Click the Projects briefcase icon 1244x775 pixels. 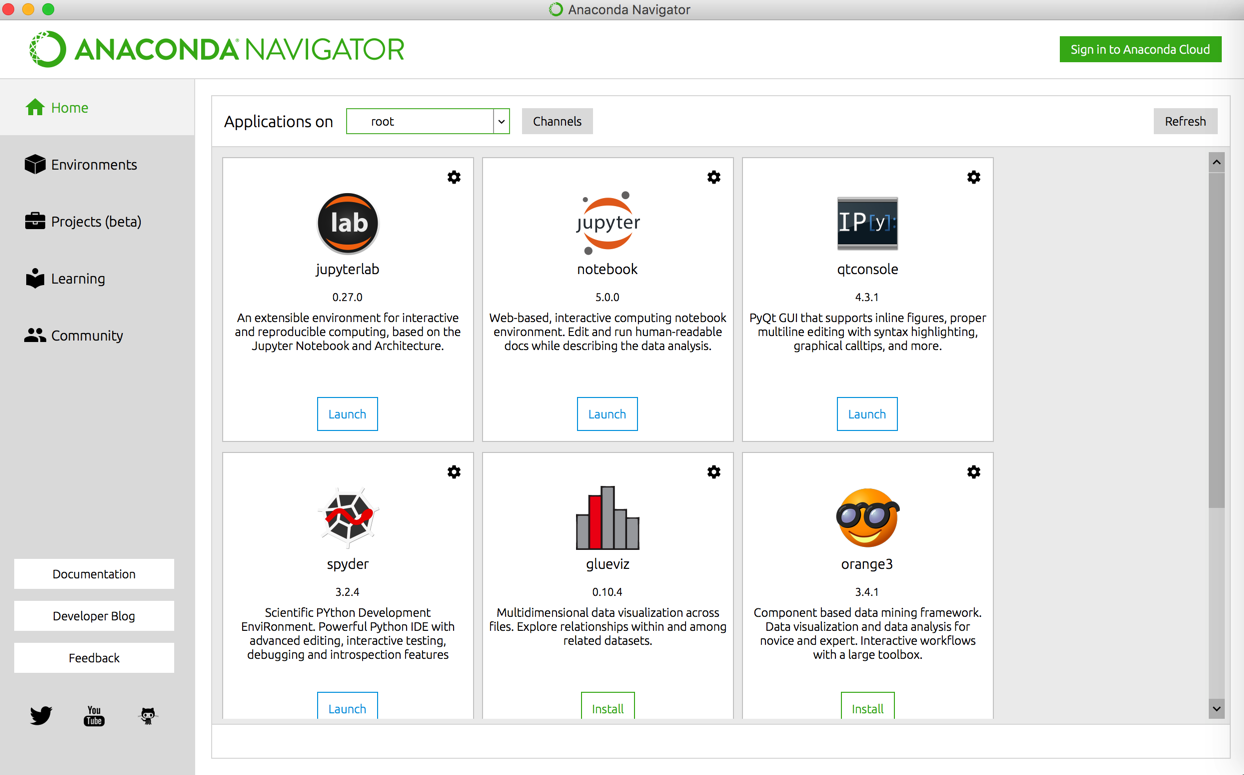pyautogui.click(x=35, y=221)
